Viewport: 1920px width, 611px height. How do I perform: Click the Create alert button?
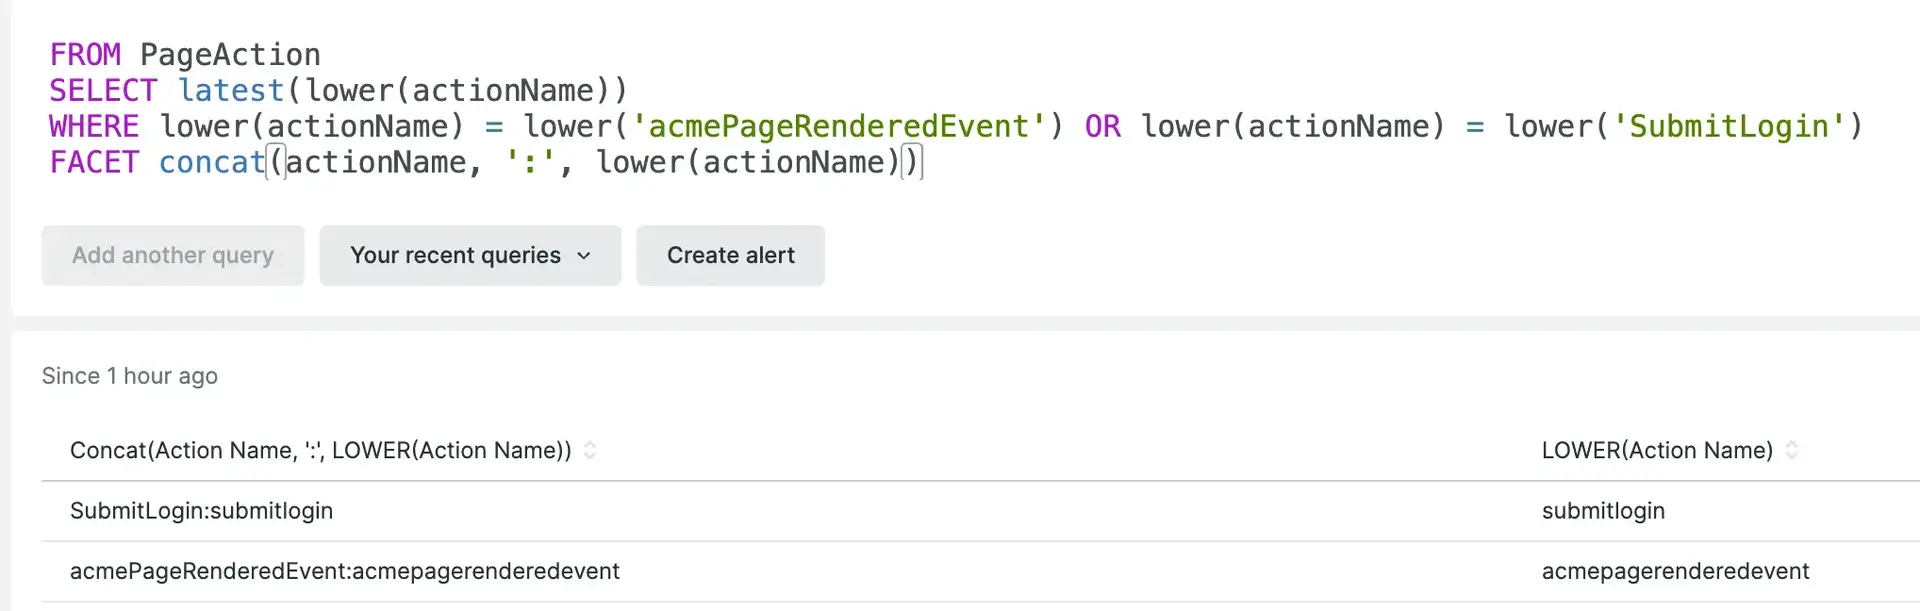tap(730, 256)
